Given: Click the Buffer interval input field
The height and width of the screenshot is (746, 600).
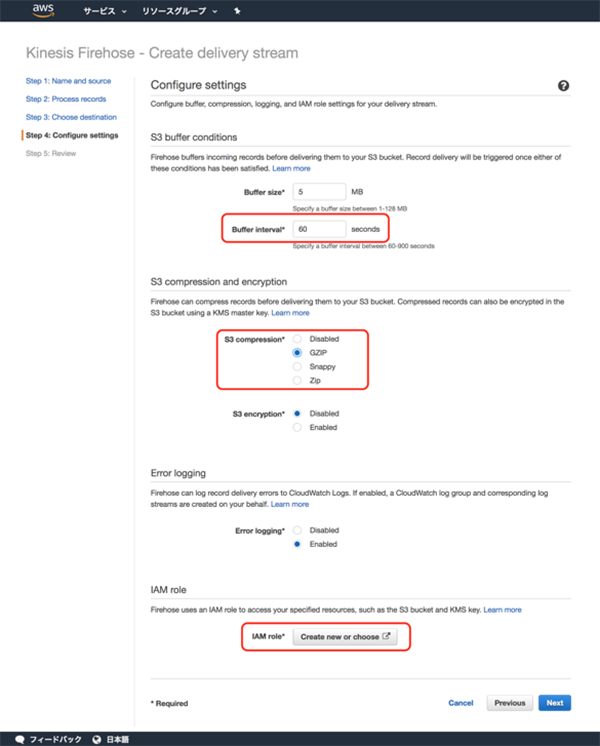Looking at the screenshot, I should coord(320,229).
